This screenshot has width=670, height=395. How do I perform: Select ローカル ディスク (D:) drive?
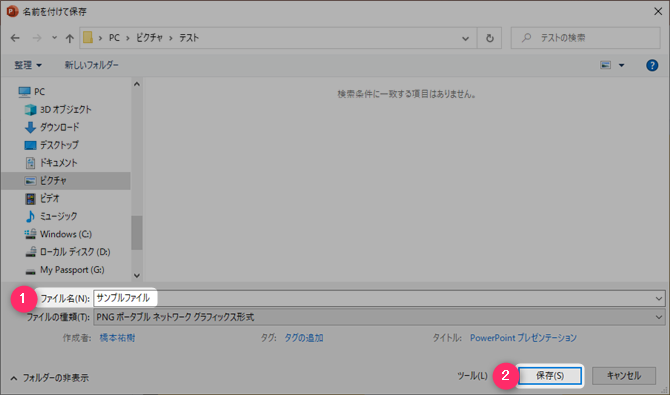pyautogui.click(x=75, y=252)
